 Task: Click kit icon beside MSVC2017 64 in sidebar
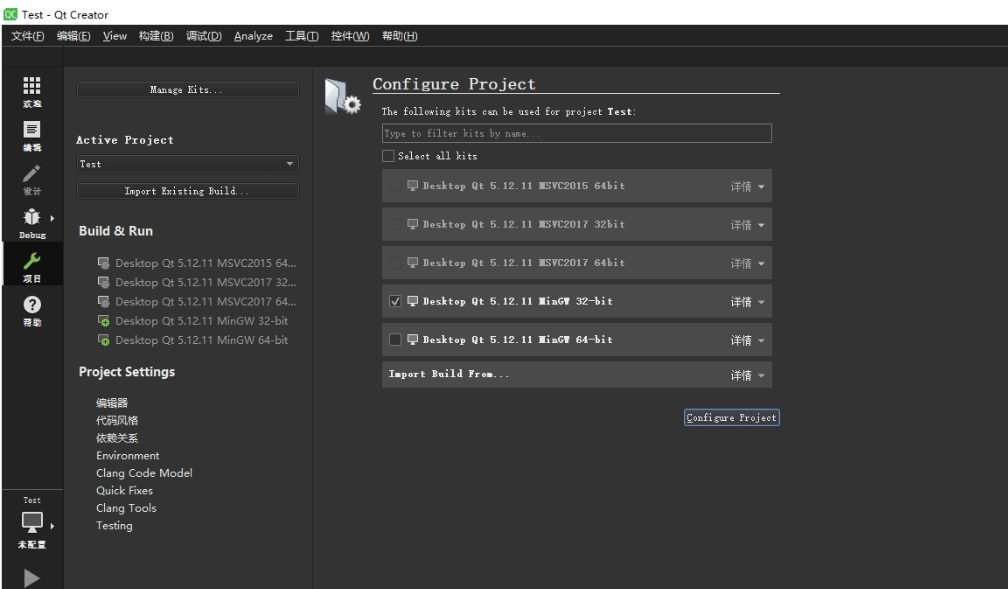point(103,301)
